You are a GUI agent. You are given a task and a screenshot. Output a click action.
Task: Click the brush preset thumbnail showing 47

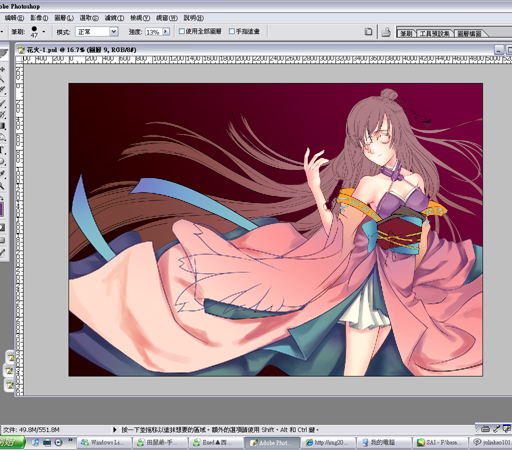[x=34, y=32]
